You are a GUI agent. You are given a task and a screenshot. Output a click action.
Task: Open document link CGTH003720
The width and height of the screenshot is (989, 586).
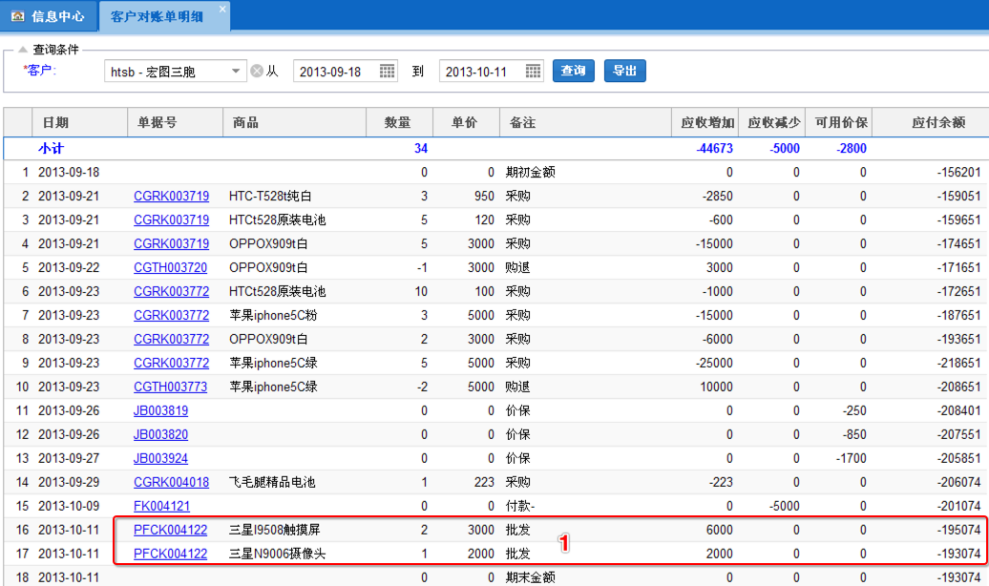tap(171, 268)
